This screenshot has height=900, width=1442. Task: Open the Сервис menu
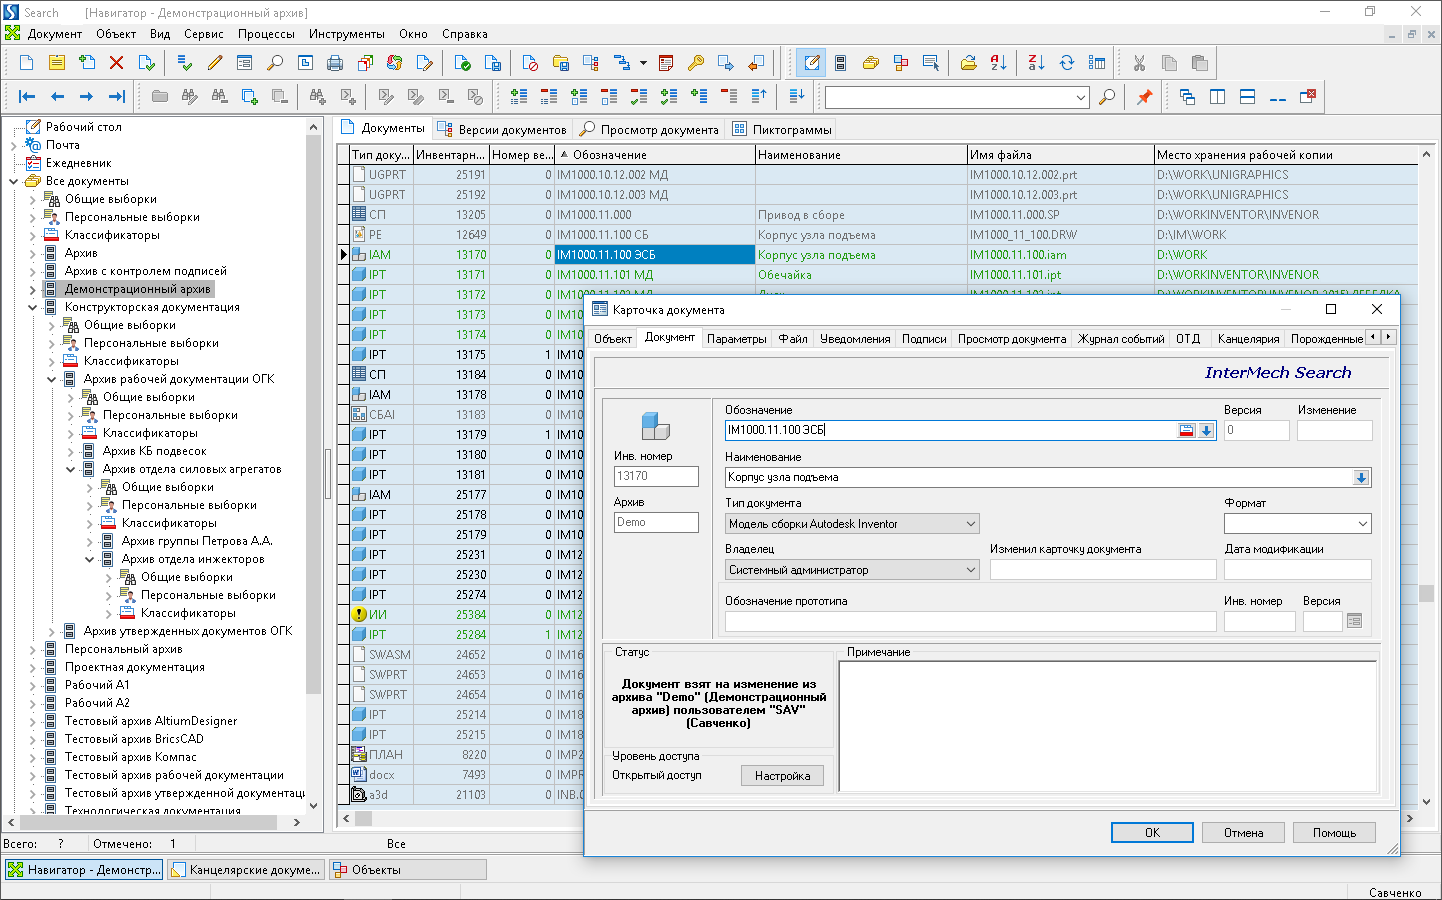tap(203, 34)
